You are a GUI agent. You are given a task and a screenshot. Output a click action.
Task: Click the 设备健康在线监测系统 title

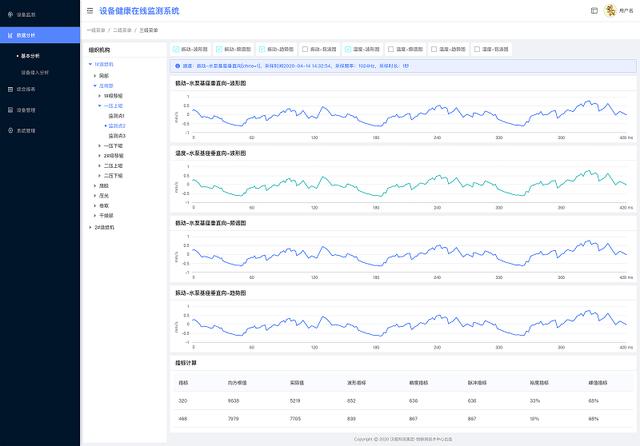139,11
